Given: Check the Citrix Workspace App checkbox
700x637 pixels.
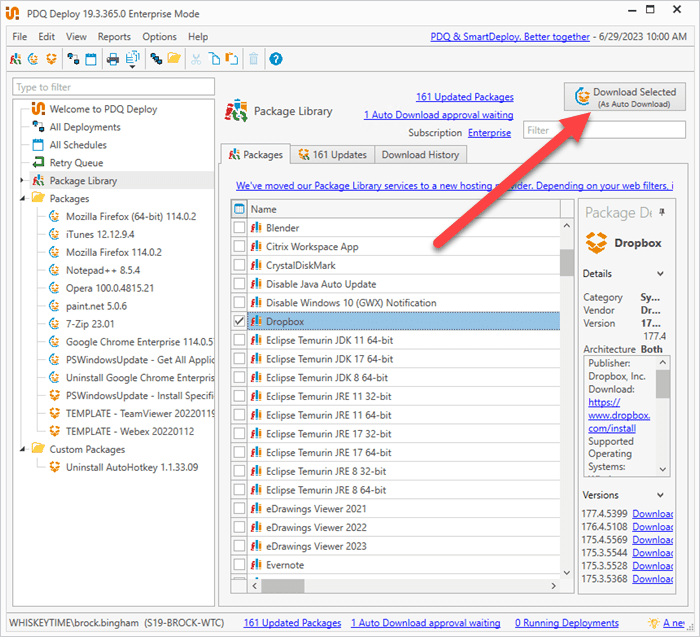Looking at the screenshot, I should tap(239, 246).
